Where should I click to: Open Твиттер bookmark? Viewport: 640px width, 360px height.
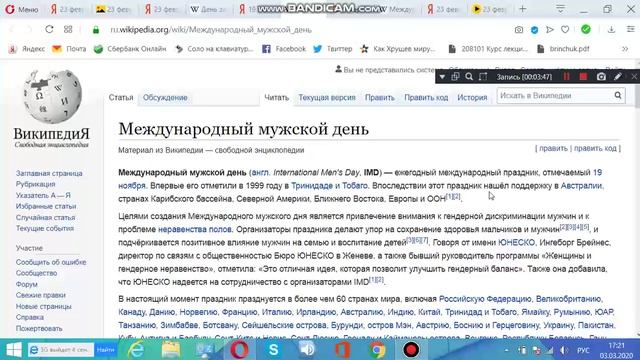333,49
